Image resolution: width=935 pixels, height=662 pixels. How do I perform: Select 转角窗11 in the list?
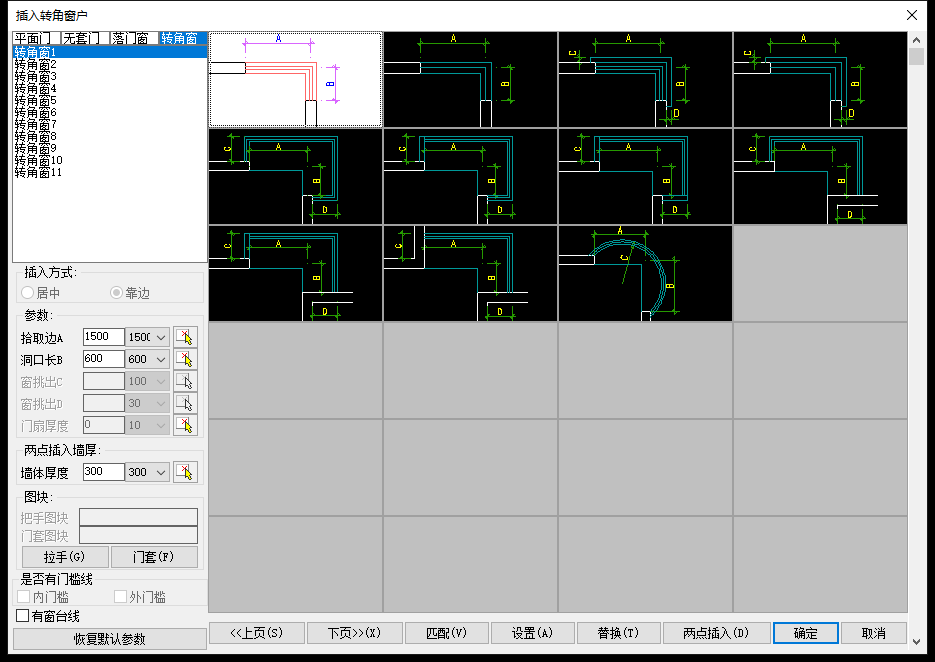pyautogui.click(x=110, y=172)
